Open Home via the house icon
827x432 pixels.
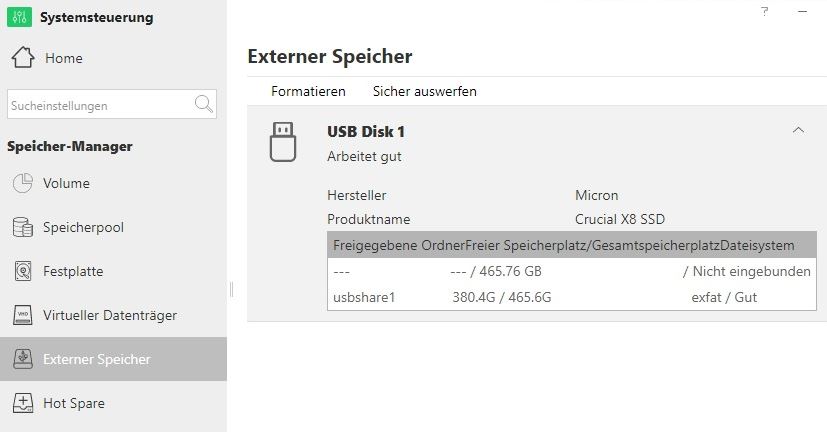coord(23,57)
